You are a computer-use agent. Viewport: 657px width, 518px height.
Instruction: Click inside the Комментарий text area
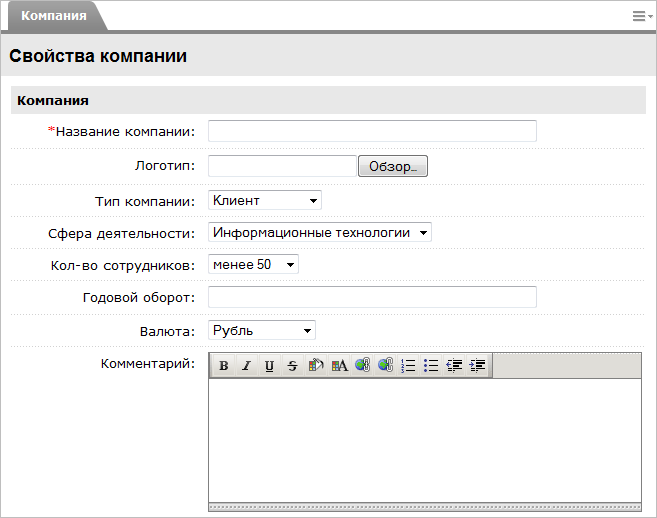tap(424, 438)
